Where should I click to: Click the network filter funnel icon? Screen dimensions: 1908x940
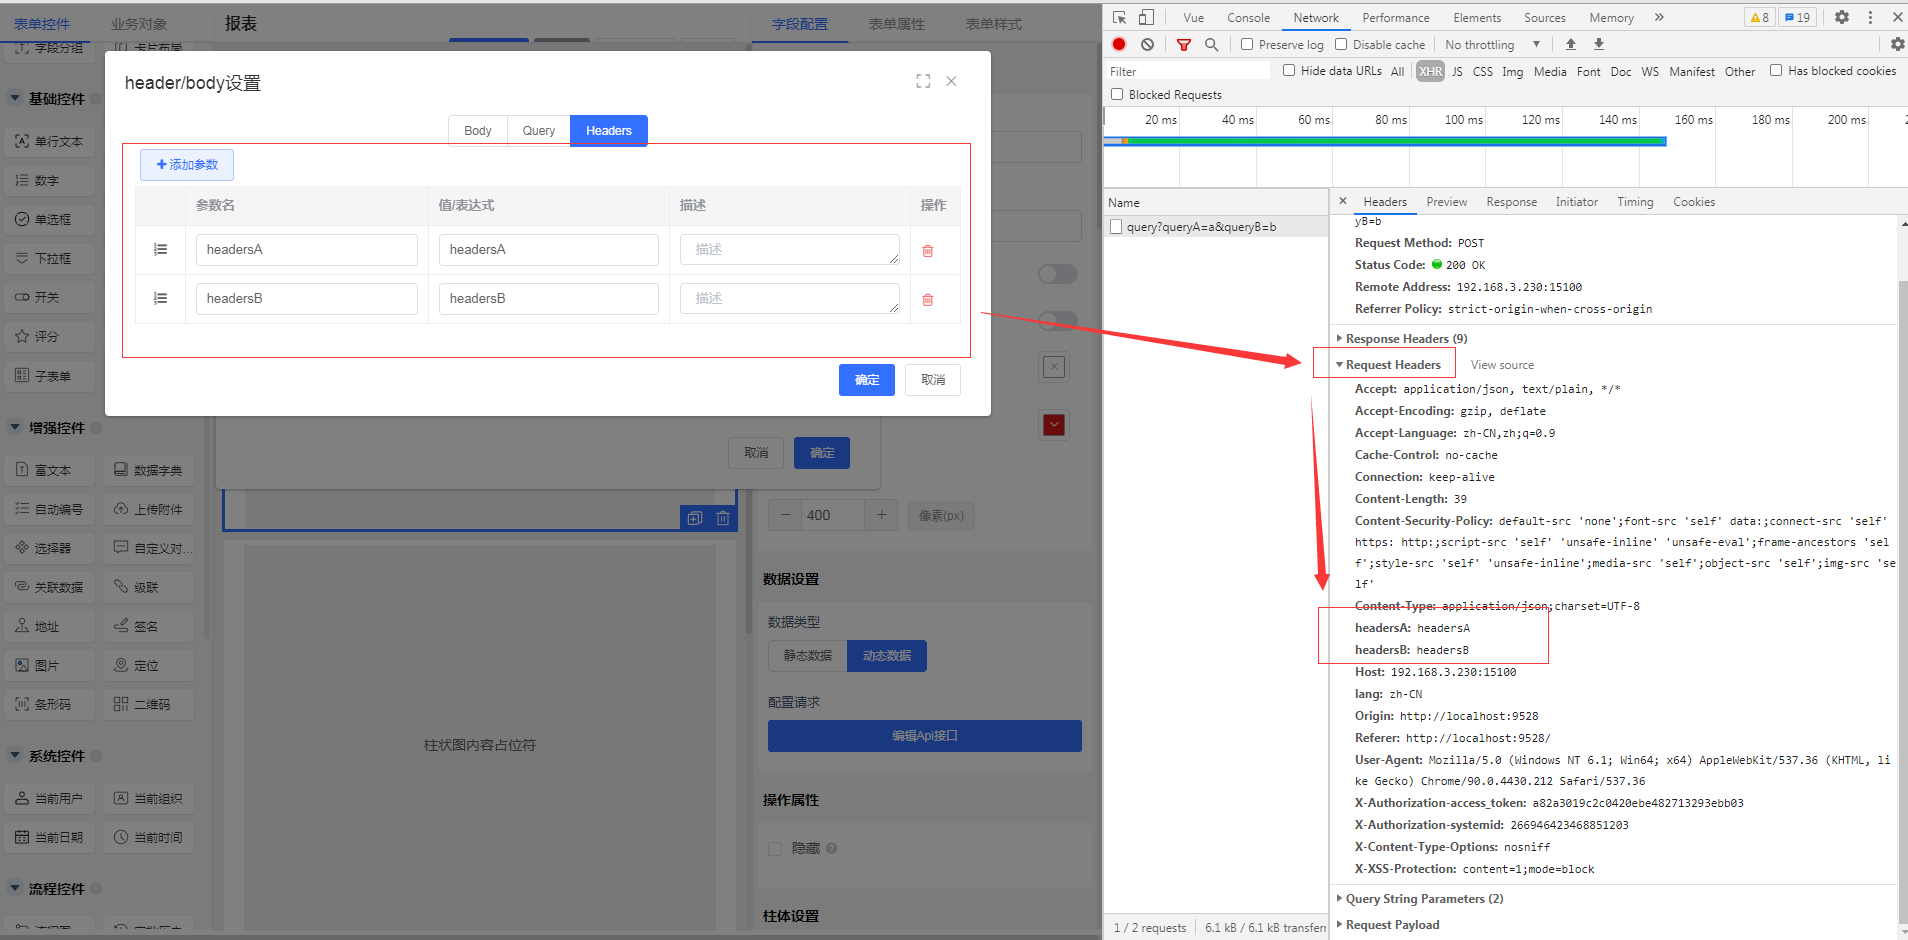click(1184, 44)
